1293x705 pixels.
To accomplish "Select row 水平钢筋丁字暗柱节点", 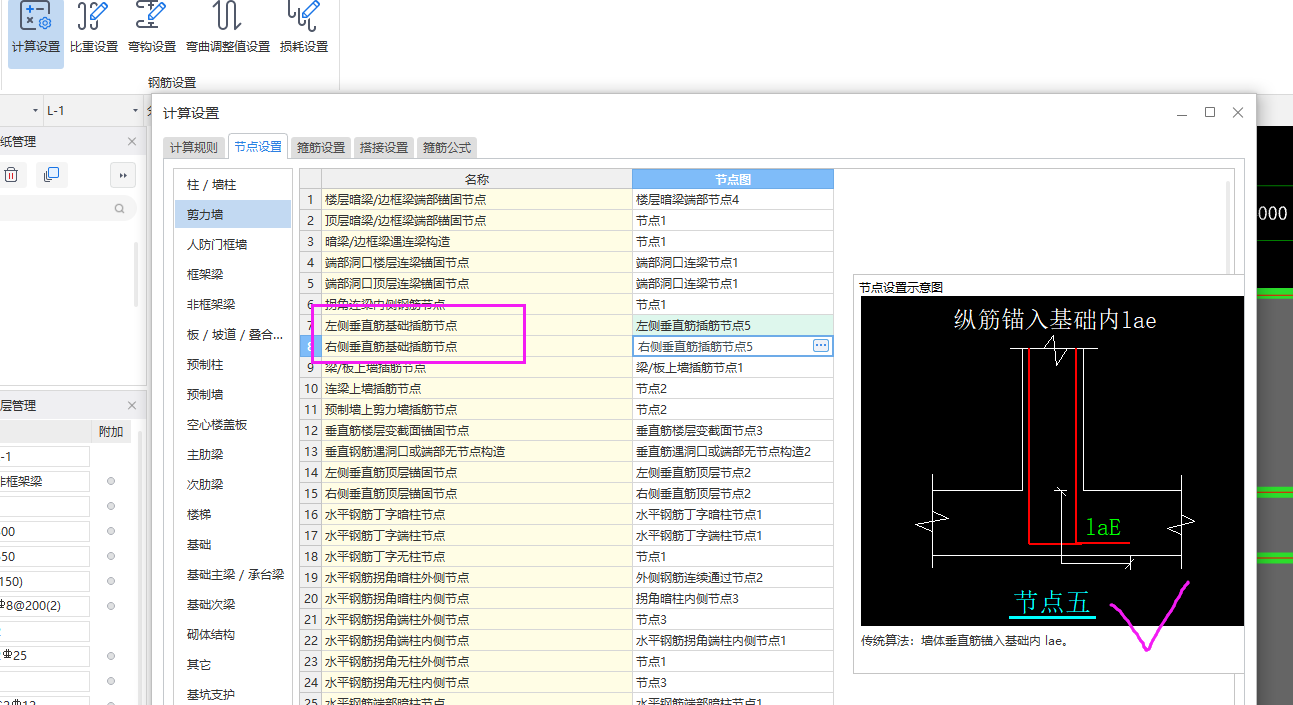I will pyautogui.click(x=476, y=515).
